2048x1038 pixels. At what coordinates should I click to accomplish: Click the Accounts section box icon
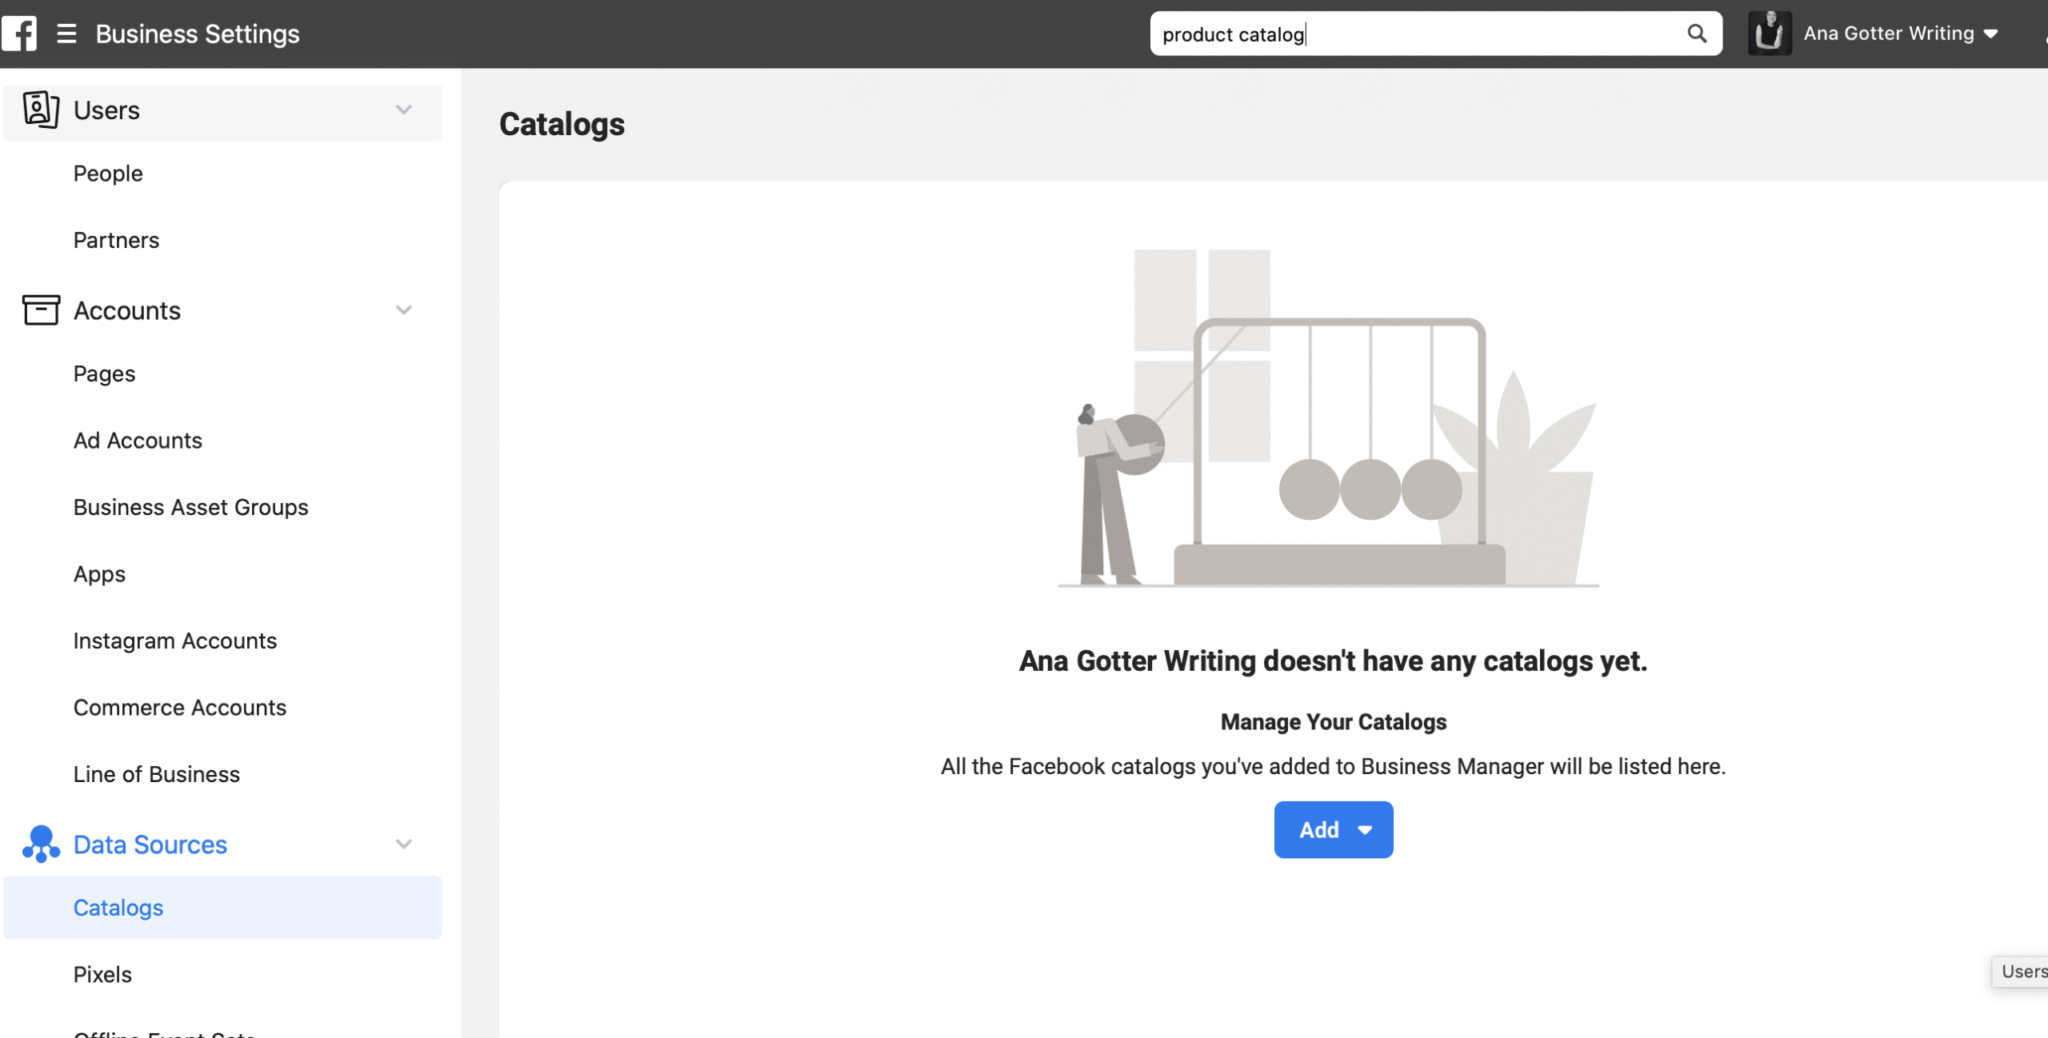tap(41, 310)
